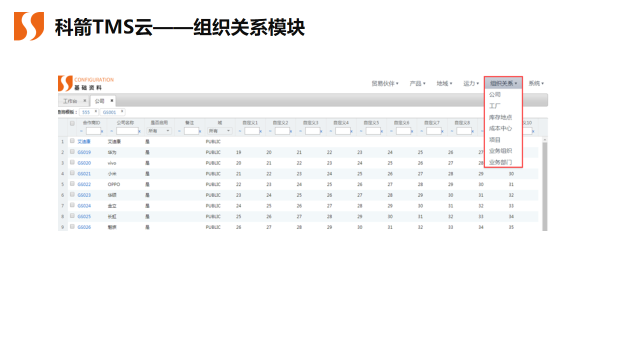Viewport: 640px width, 360px height.
Task: Clear the 公司名称 filter field
Action: pos(140,131)
